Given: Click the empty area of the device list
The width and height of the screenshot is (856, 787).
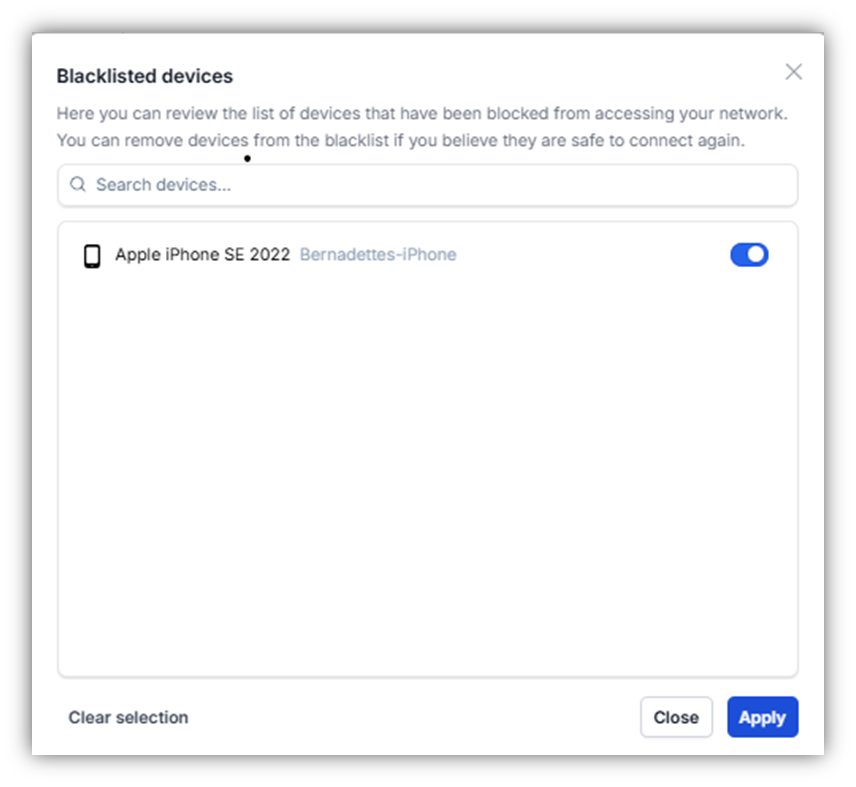Looking at the screenshot, I should point(428,470).
